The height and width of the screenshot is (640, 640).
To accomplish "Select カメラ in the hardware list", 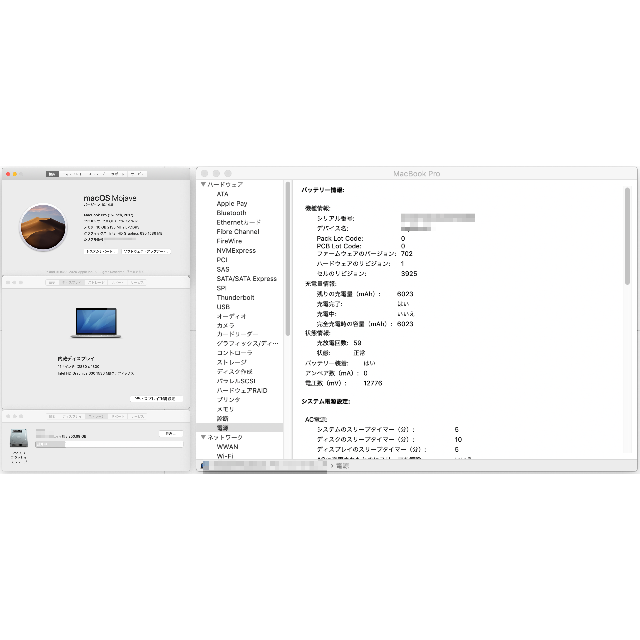I will pos(226,325).
